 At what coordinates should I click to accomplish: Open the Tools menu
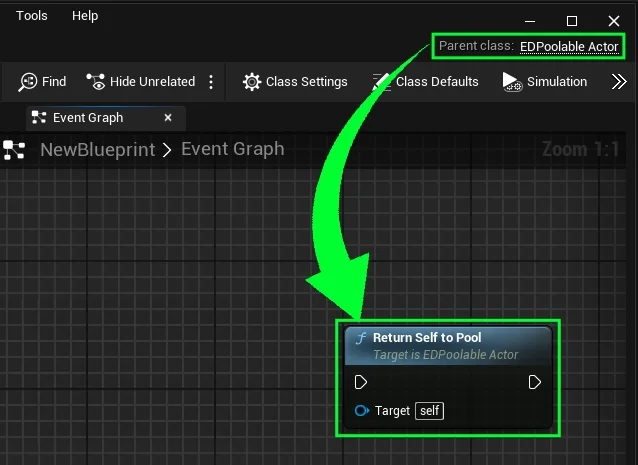(x=32, y=16)
